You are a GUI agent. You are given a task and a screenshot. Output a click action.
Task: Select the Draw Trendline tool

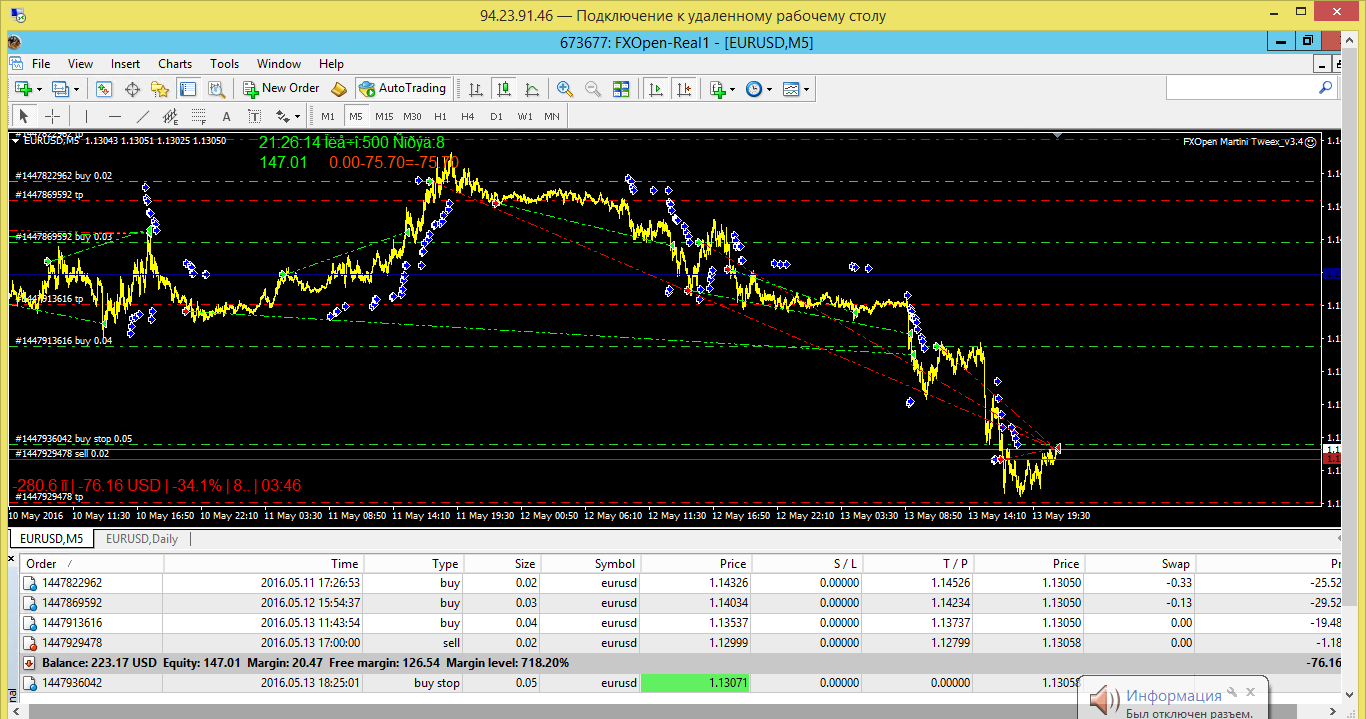143,116
